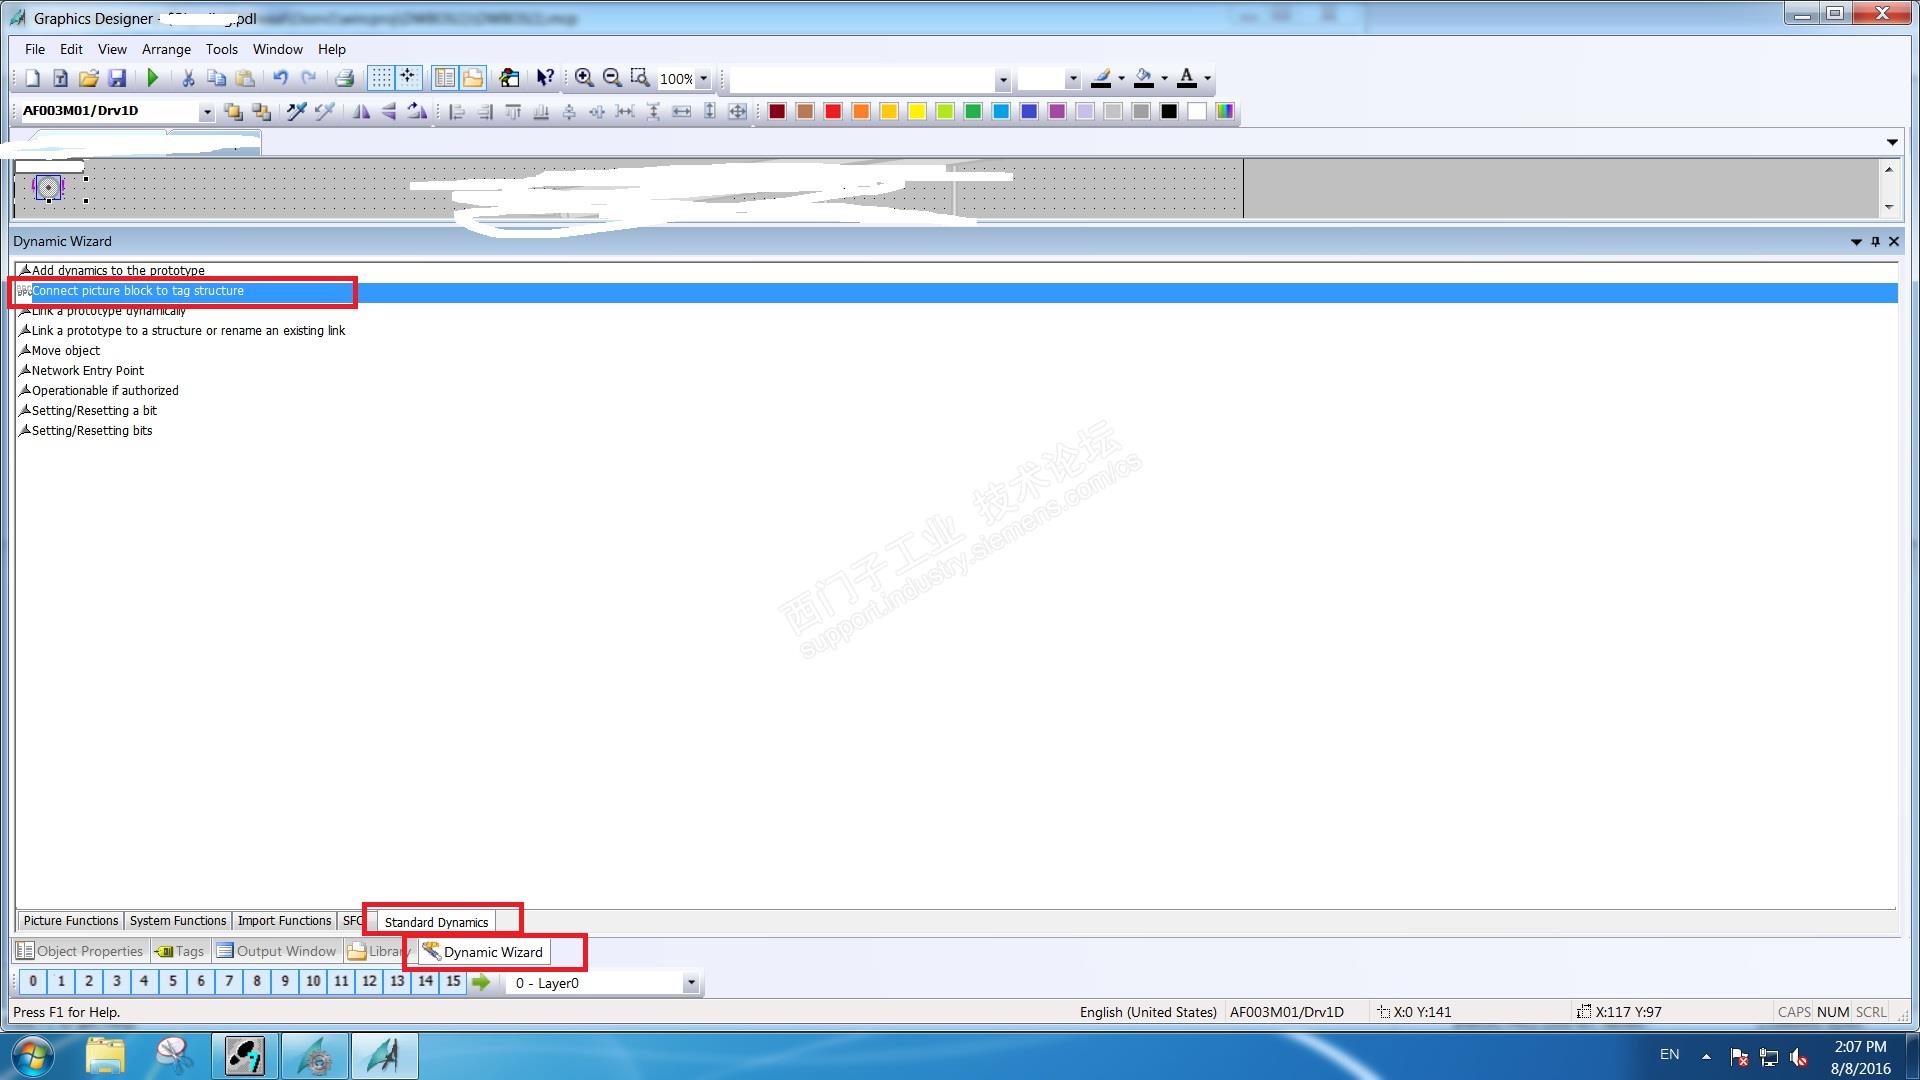This screenshot has width=1920, height=1080.
Task: Toggle the grid display button
Action: (381, 78)
